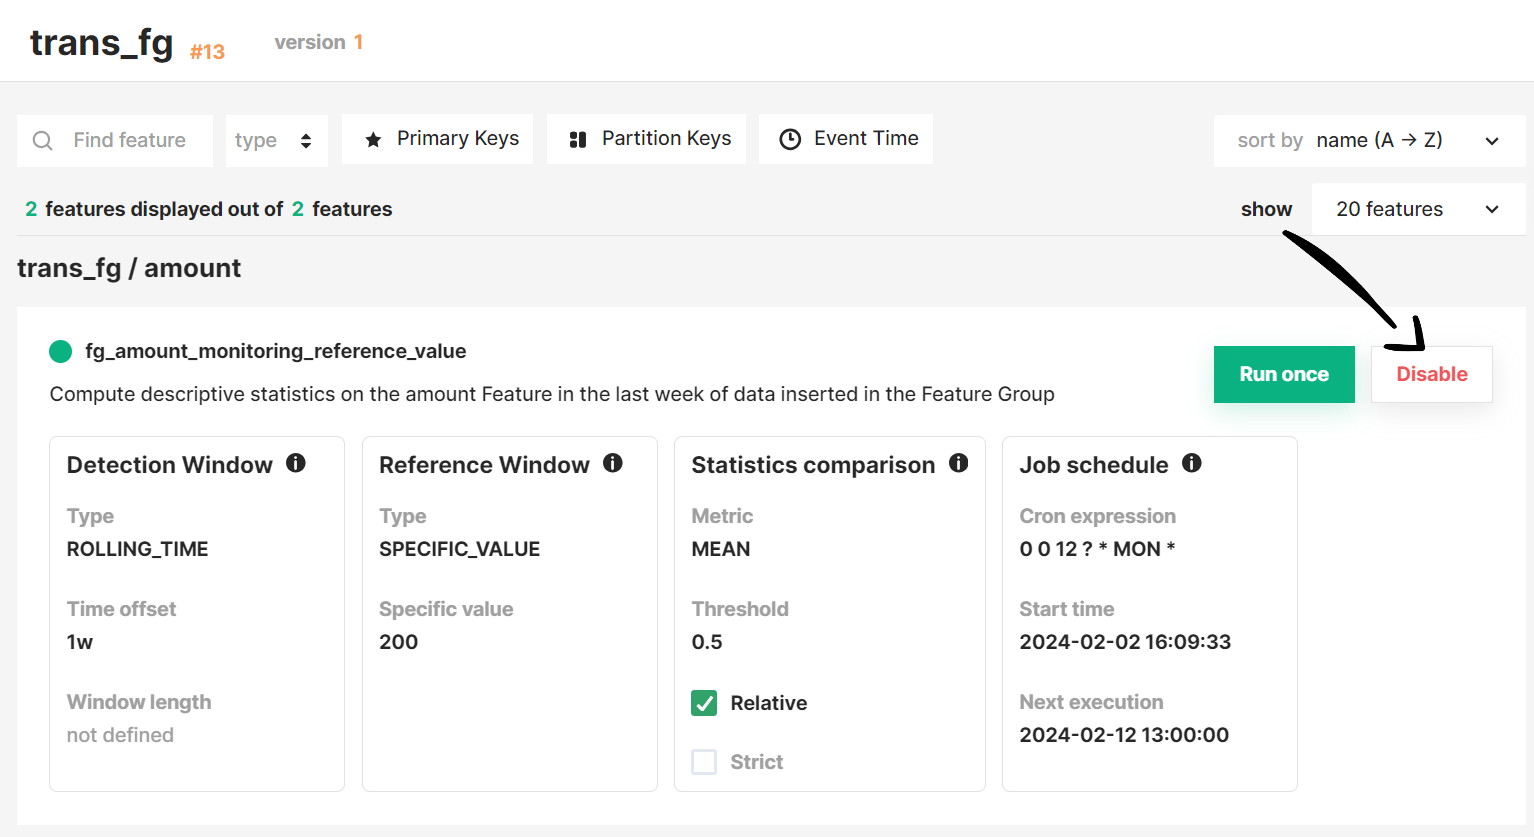
Task: Click the Run once button
Action: click(1284, 374)
